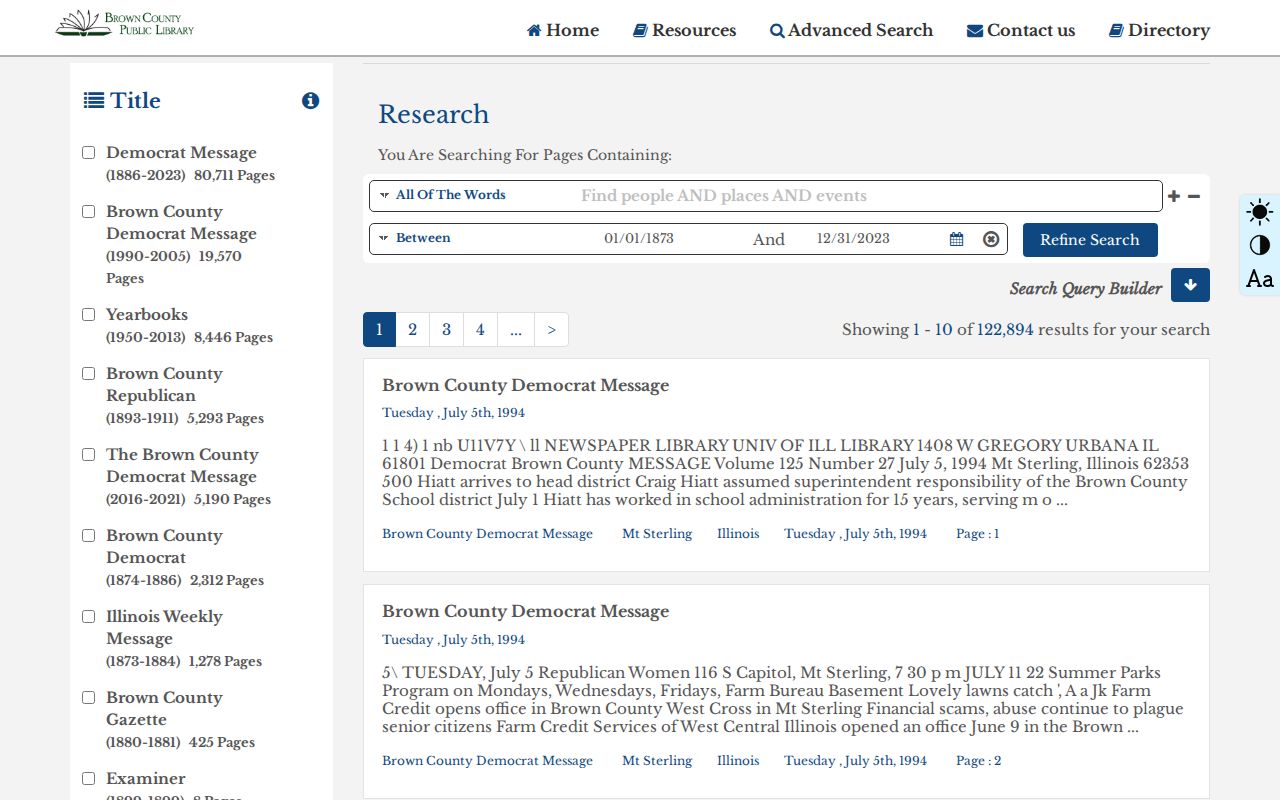Viewport: 1280px width, 800px height.
Task: Change font size with Aa icon
Action: point(1260,278)
